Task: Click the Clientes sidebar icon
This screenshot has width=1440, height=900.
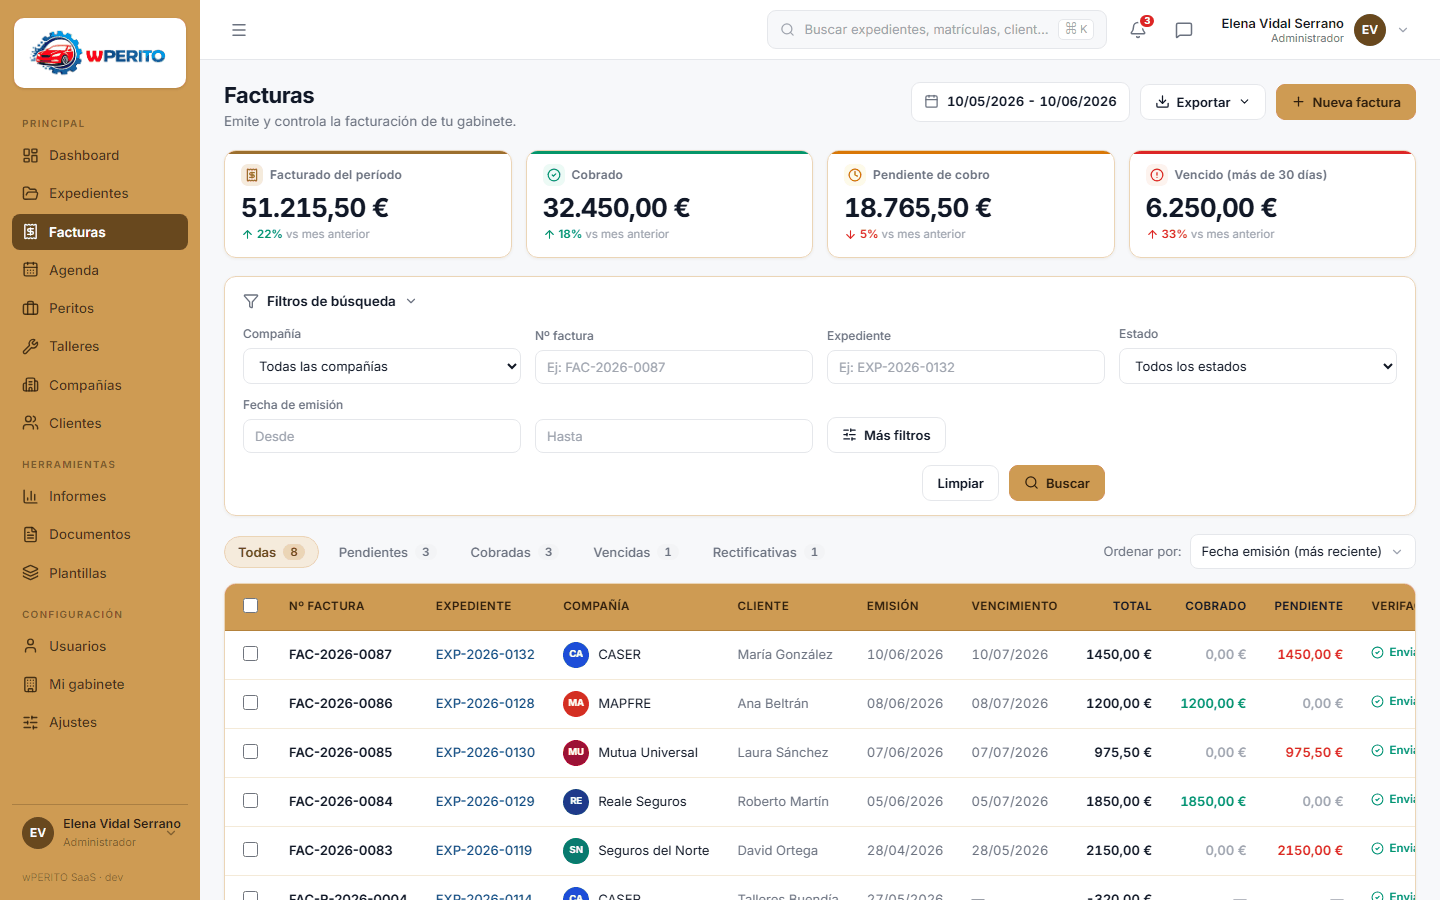Action: (31, 423)
